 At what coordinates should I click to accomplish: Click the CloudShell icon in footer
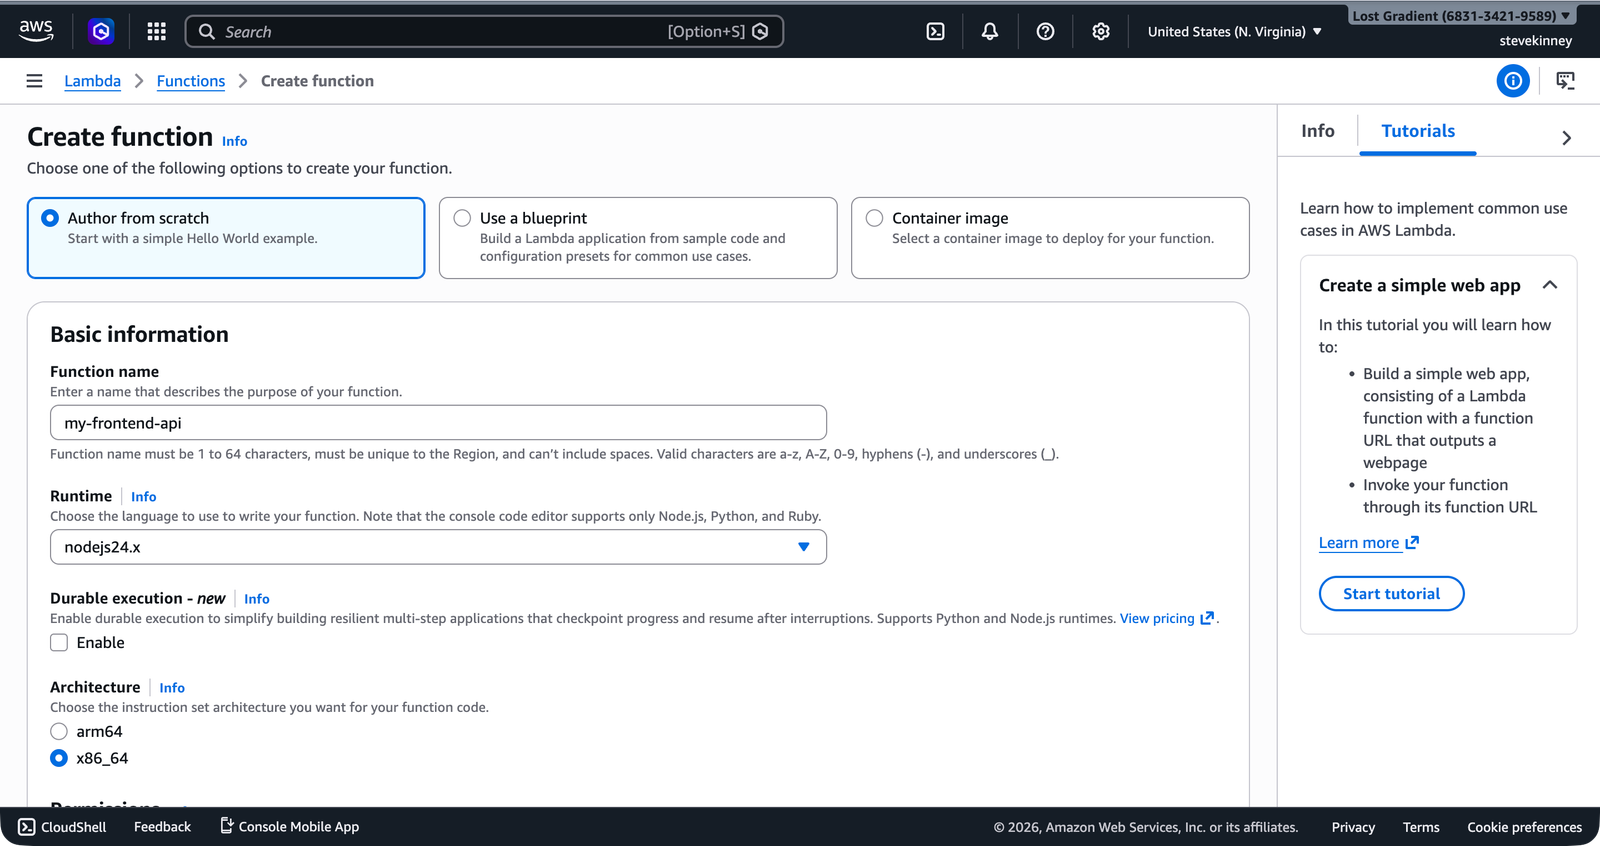coord(26,827)
